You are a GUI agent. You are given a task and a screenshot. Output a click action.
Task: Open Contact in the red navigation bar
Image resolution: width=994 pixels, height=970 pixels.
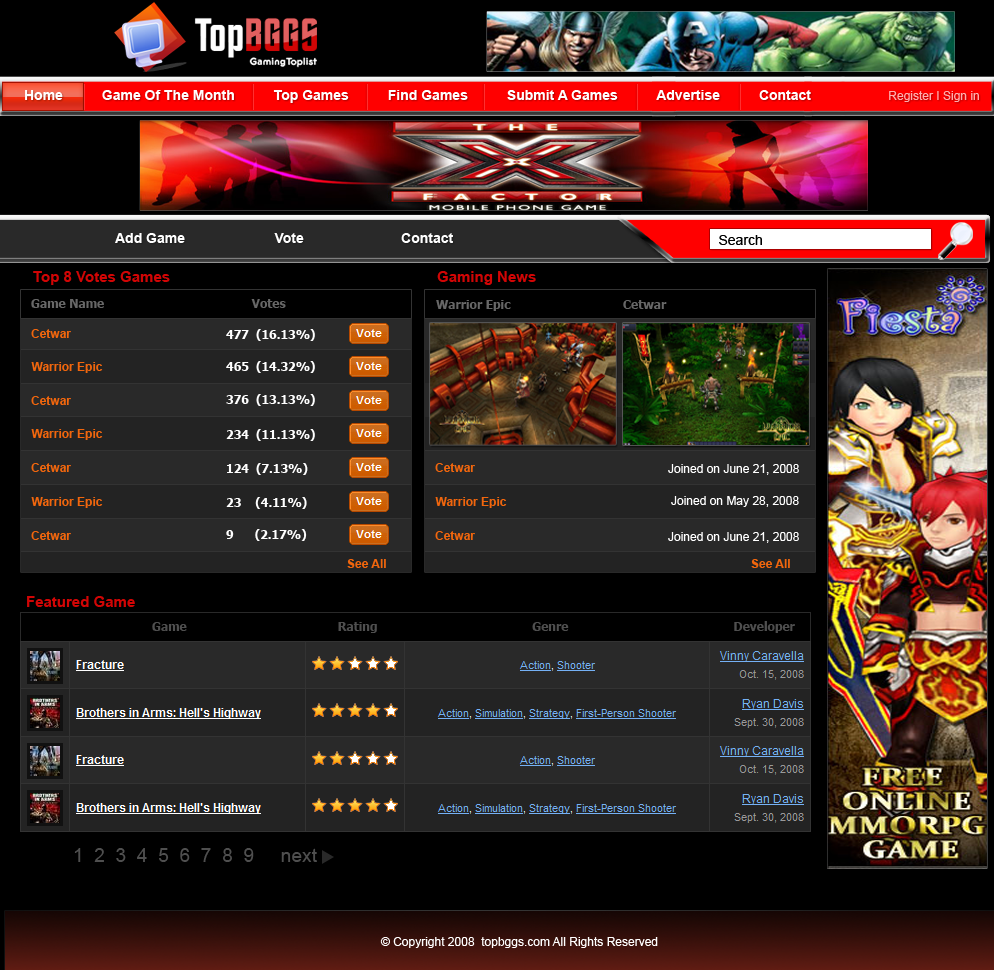point(785,96)
